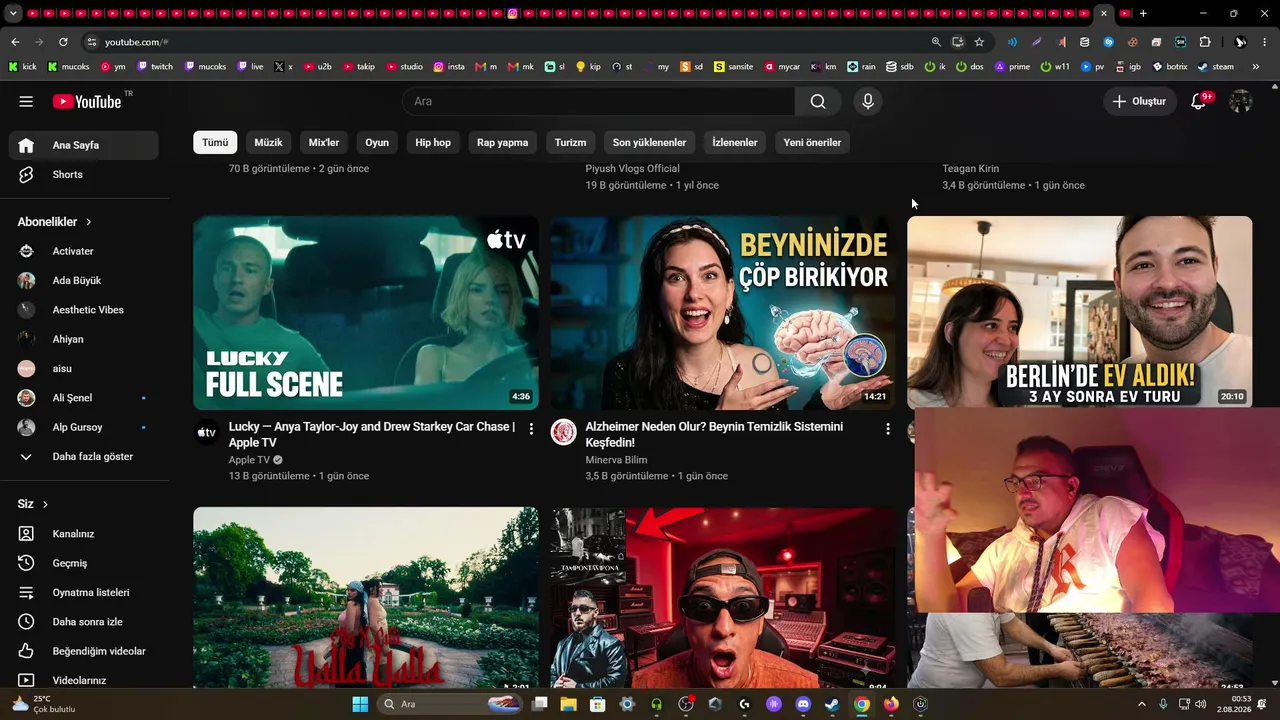Click the Minerva Bilim channel avatar
Screen dimensions: 1280x720
coord(563,432)
